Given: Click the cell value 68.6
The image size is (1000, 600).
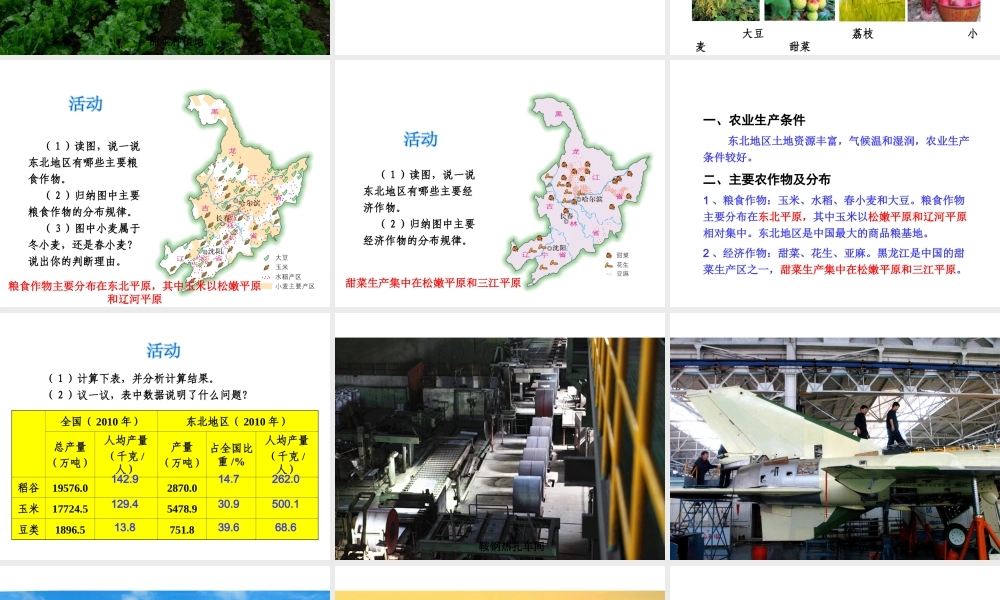Looking at the screenshot, I should [x=286, y=527].
